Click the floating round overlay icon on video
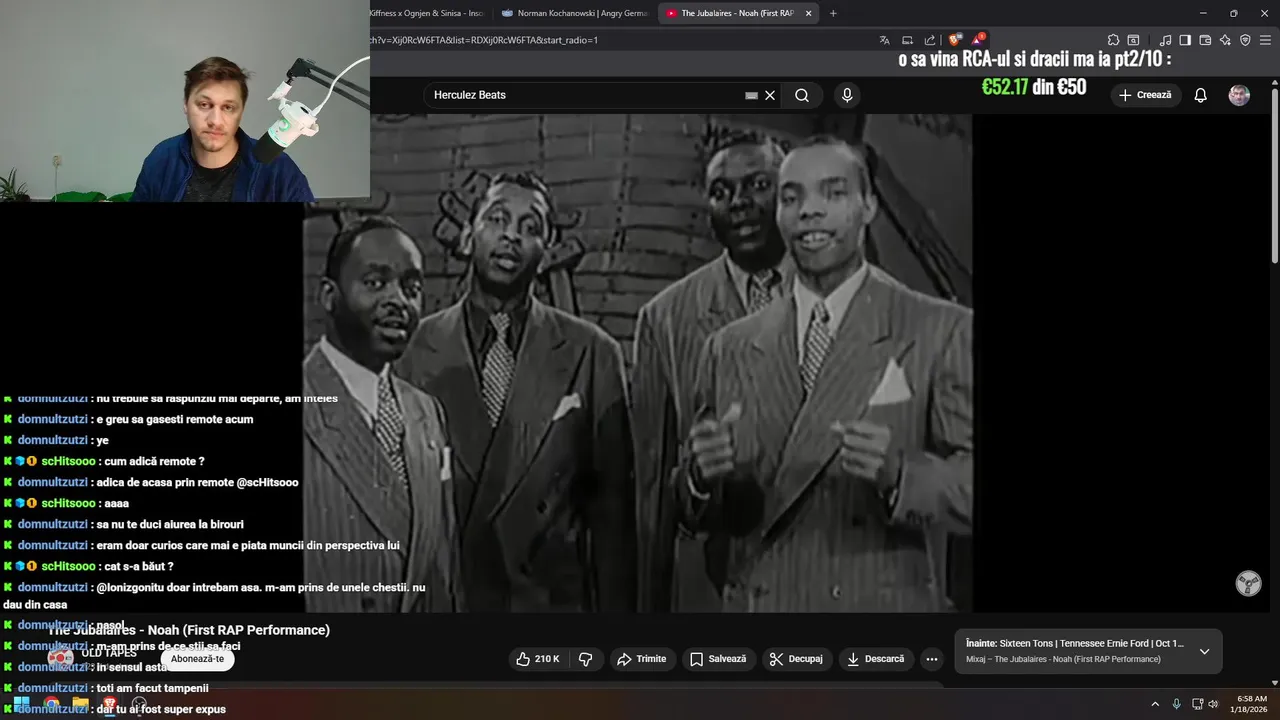1280x720 pixels. click(1248, 583)
